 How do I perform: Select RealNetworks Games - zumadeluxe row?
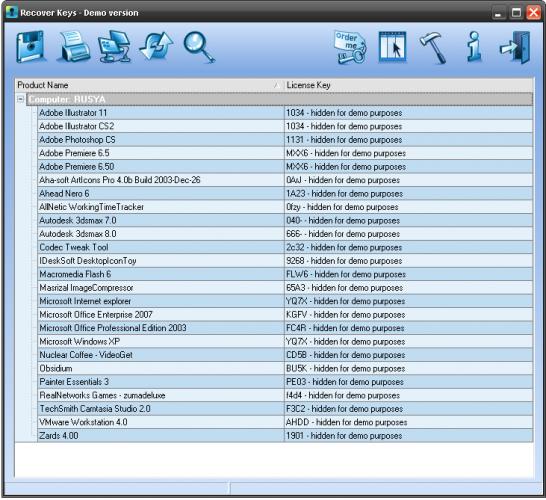pyautogui.click(x=285, y=396)
